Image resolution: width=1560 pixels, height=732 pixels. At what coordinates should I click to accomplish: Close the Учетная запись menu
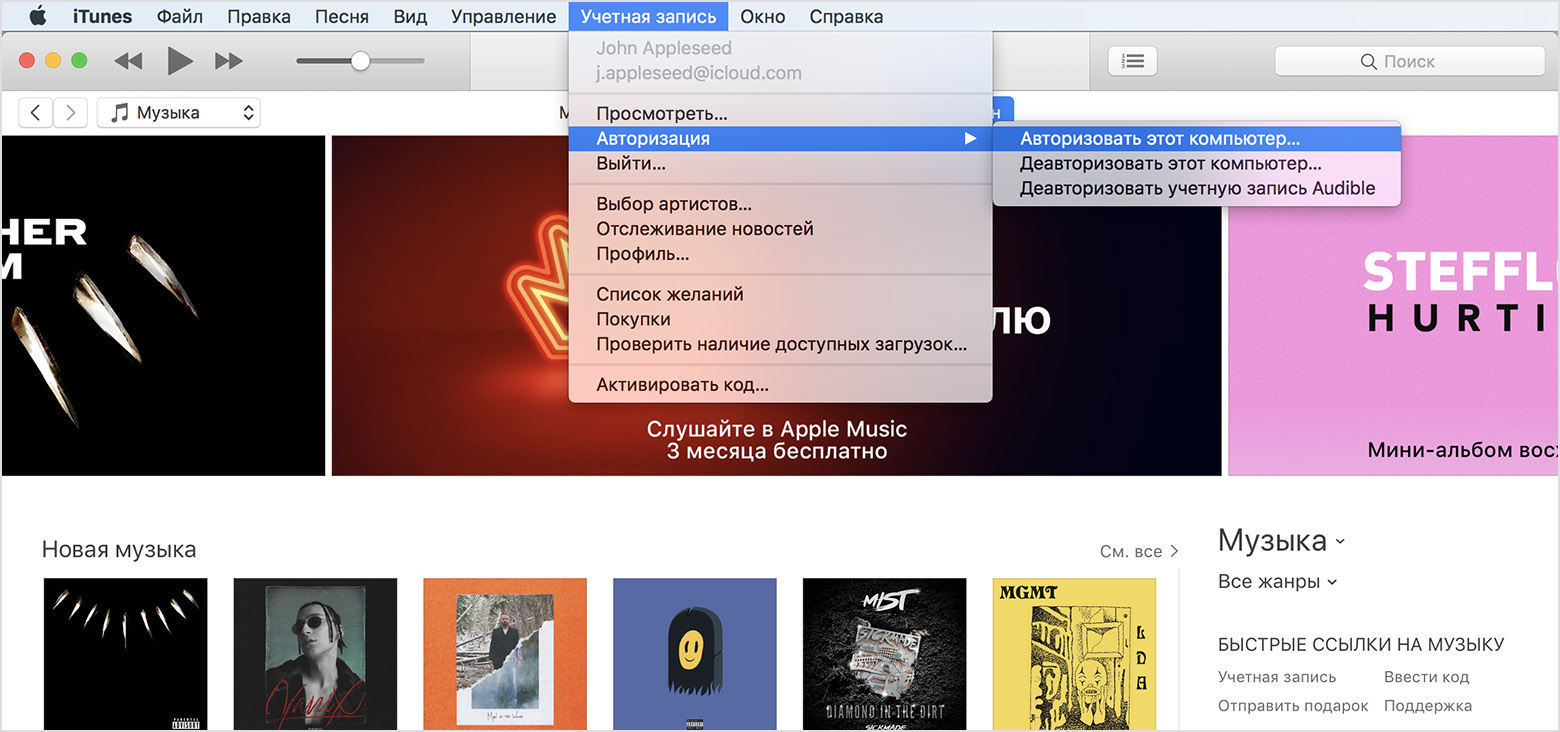648,16
